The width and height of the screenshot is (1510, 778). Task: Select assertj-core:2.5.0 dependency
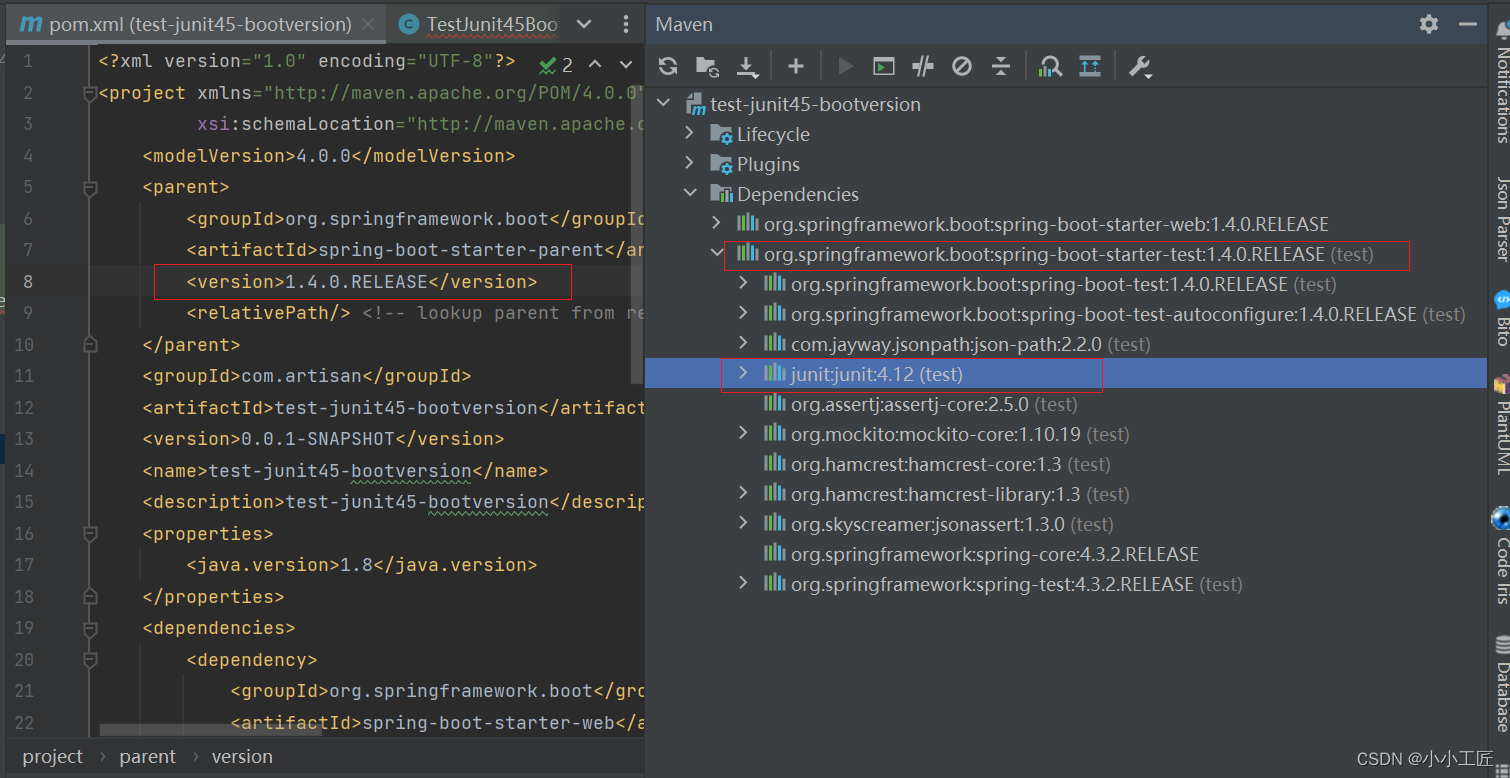[920, 404]
